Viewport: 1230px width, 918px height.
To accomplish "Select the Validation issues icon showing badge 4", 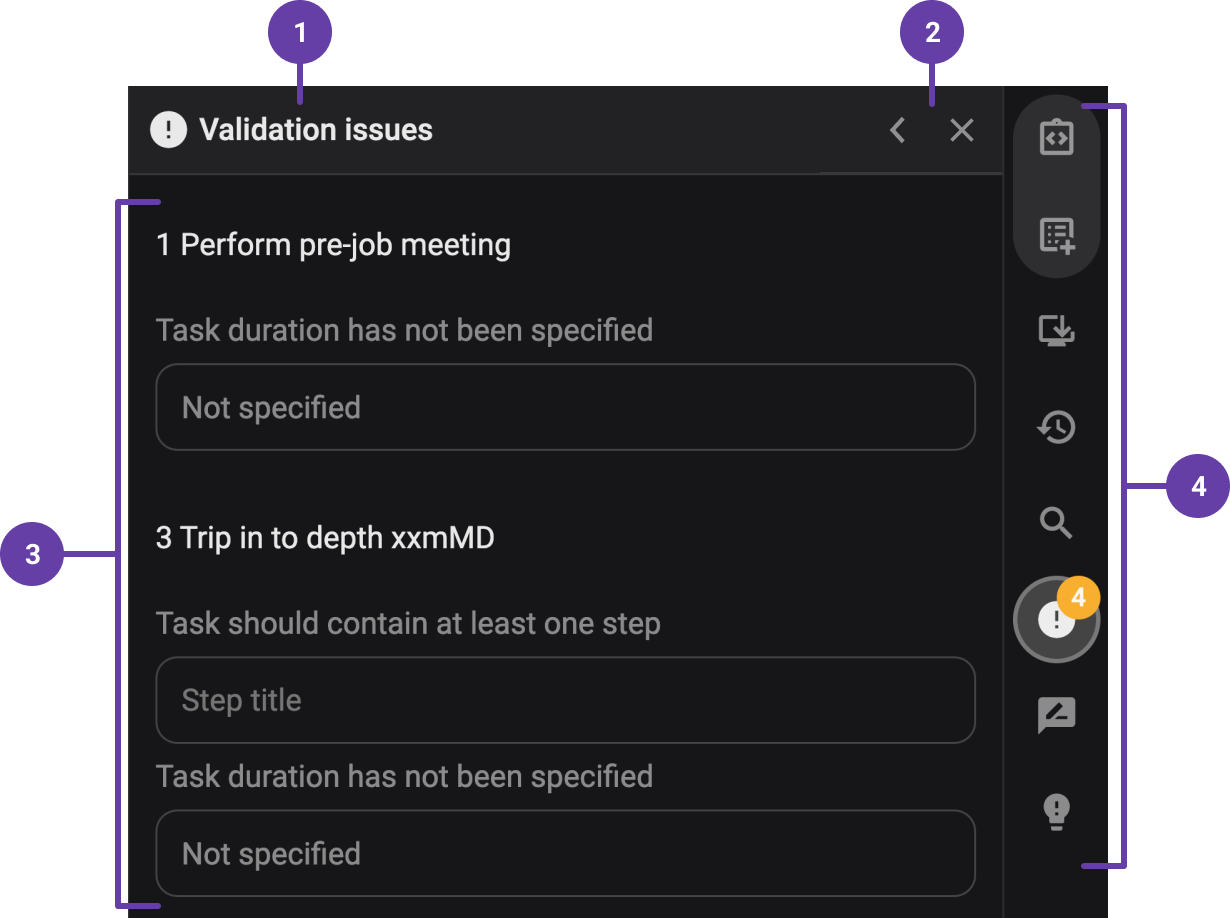I will (1056, 619).
